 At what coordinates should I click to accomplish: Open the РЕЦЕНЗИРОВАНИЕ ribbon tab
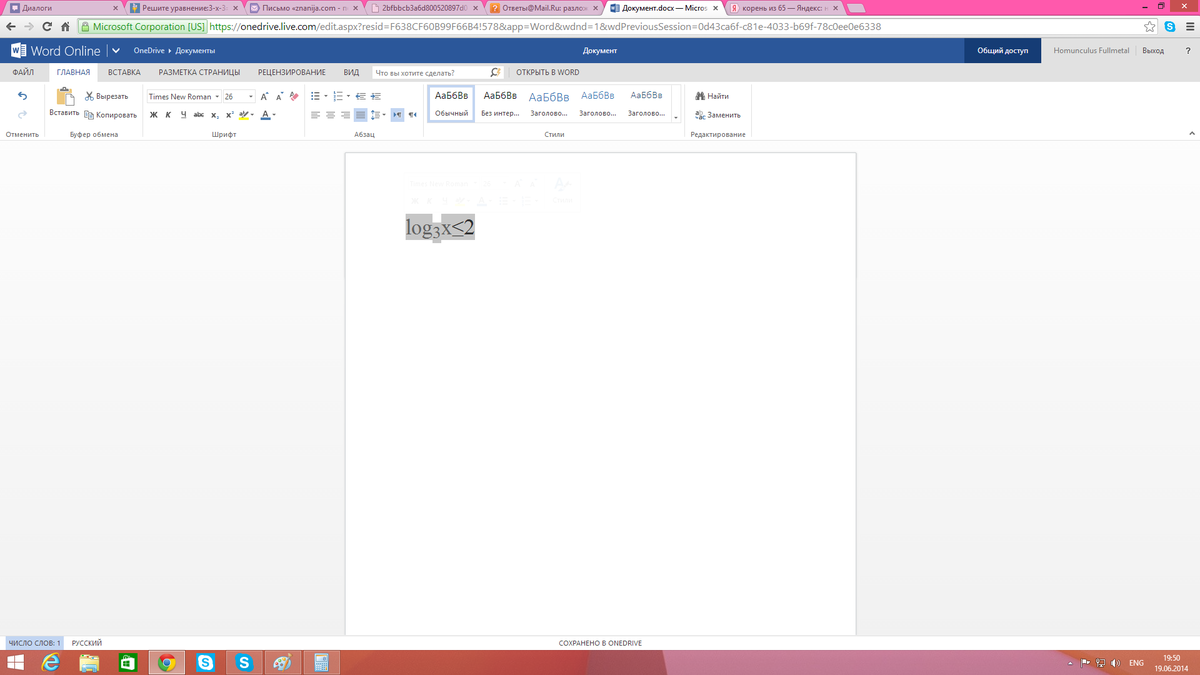[291, 72]
